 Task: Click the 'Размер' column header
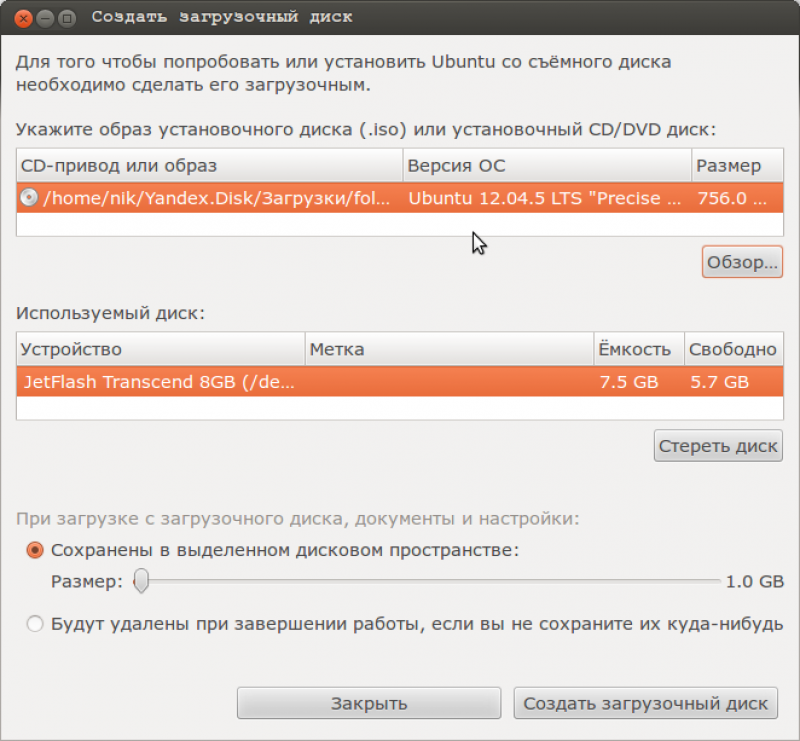pos(738,165)
